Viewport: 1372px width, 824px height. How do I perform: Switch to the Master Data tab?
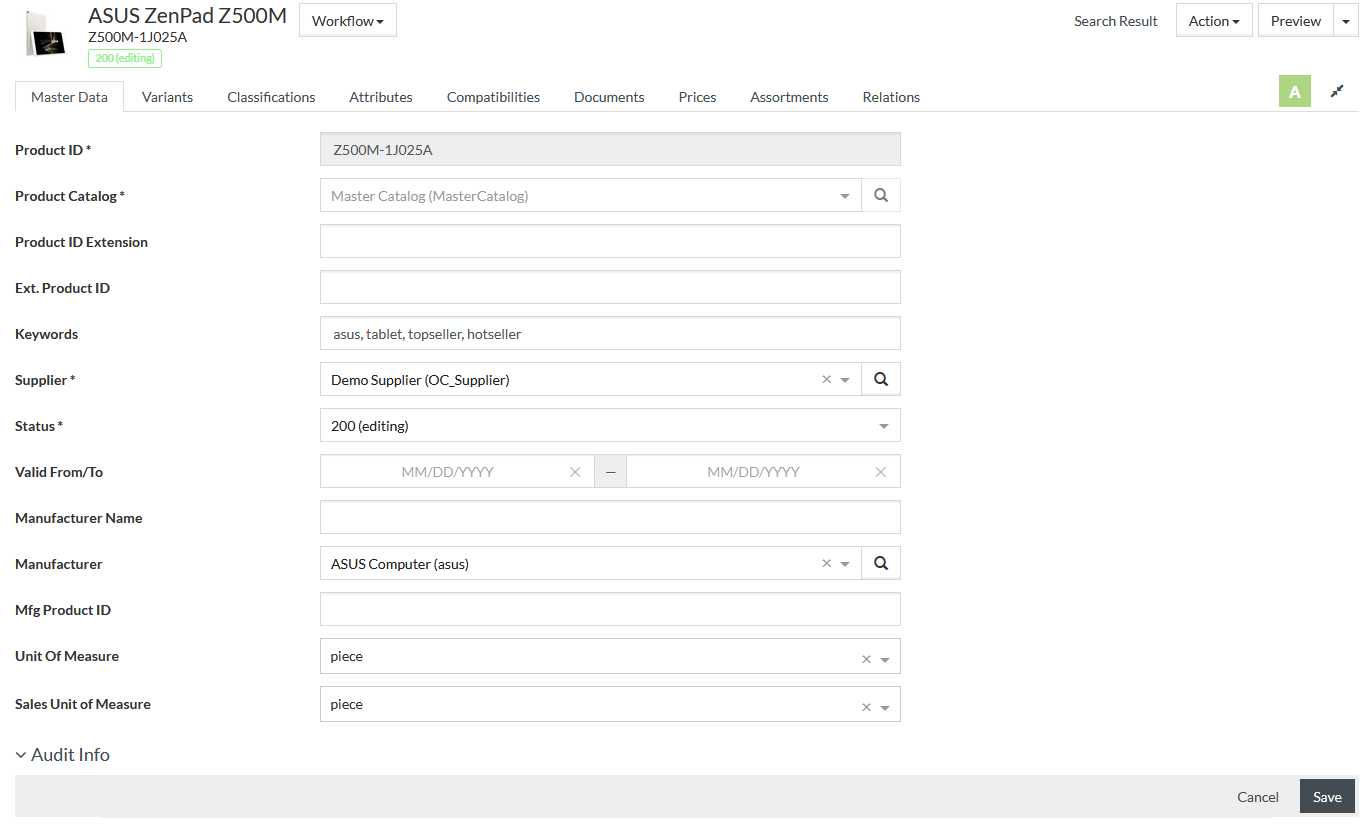[x=69, y=97]
